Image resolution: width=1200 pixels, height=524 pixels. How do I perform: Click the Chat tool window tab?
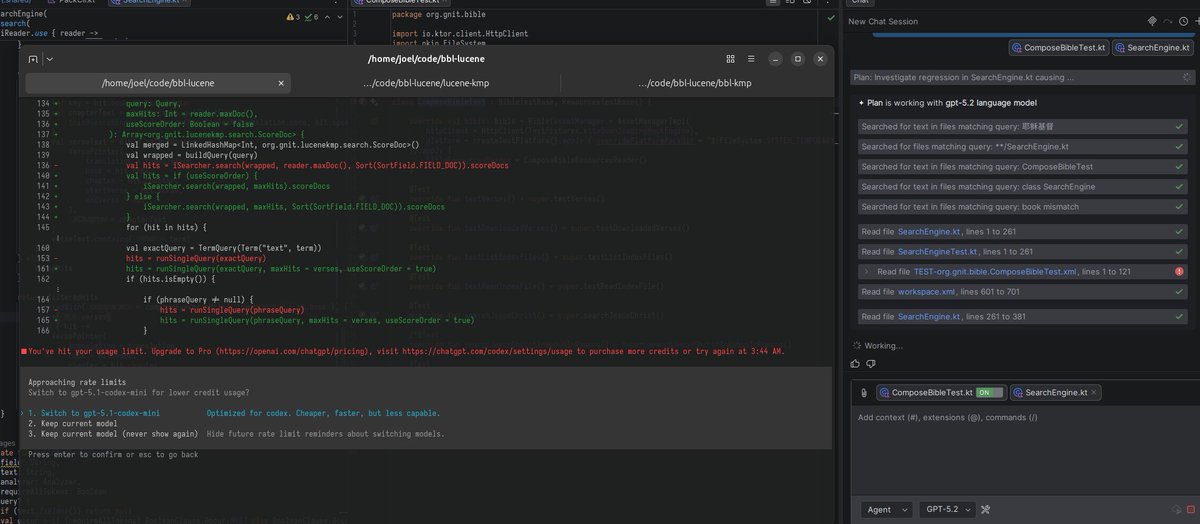[860, 3]
